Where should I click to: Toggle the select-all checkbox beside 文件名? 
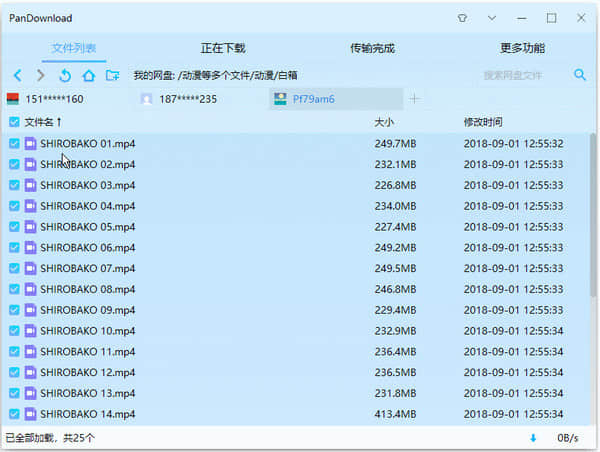[14, 122]
